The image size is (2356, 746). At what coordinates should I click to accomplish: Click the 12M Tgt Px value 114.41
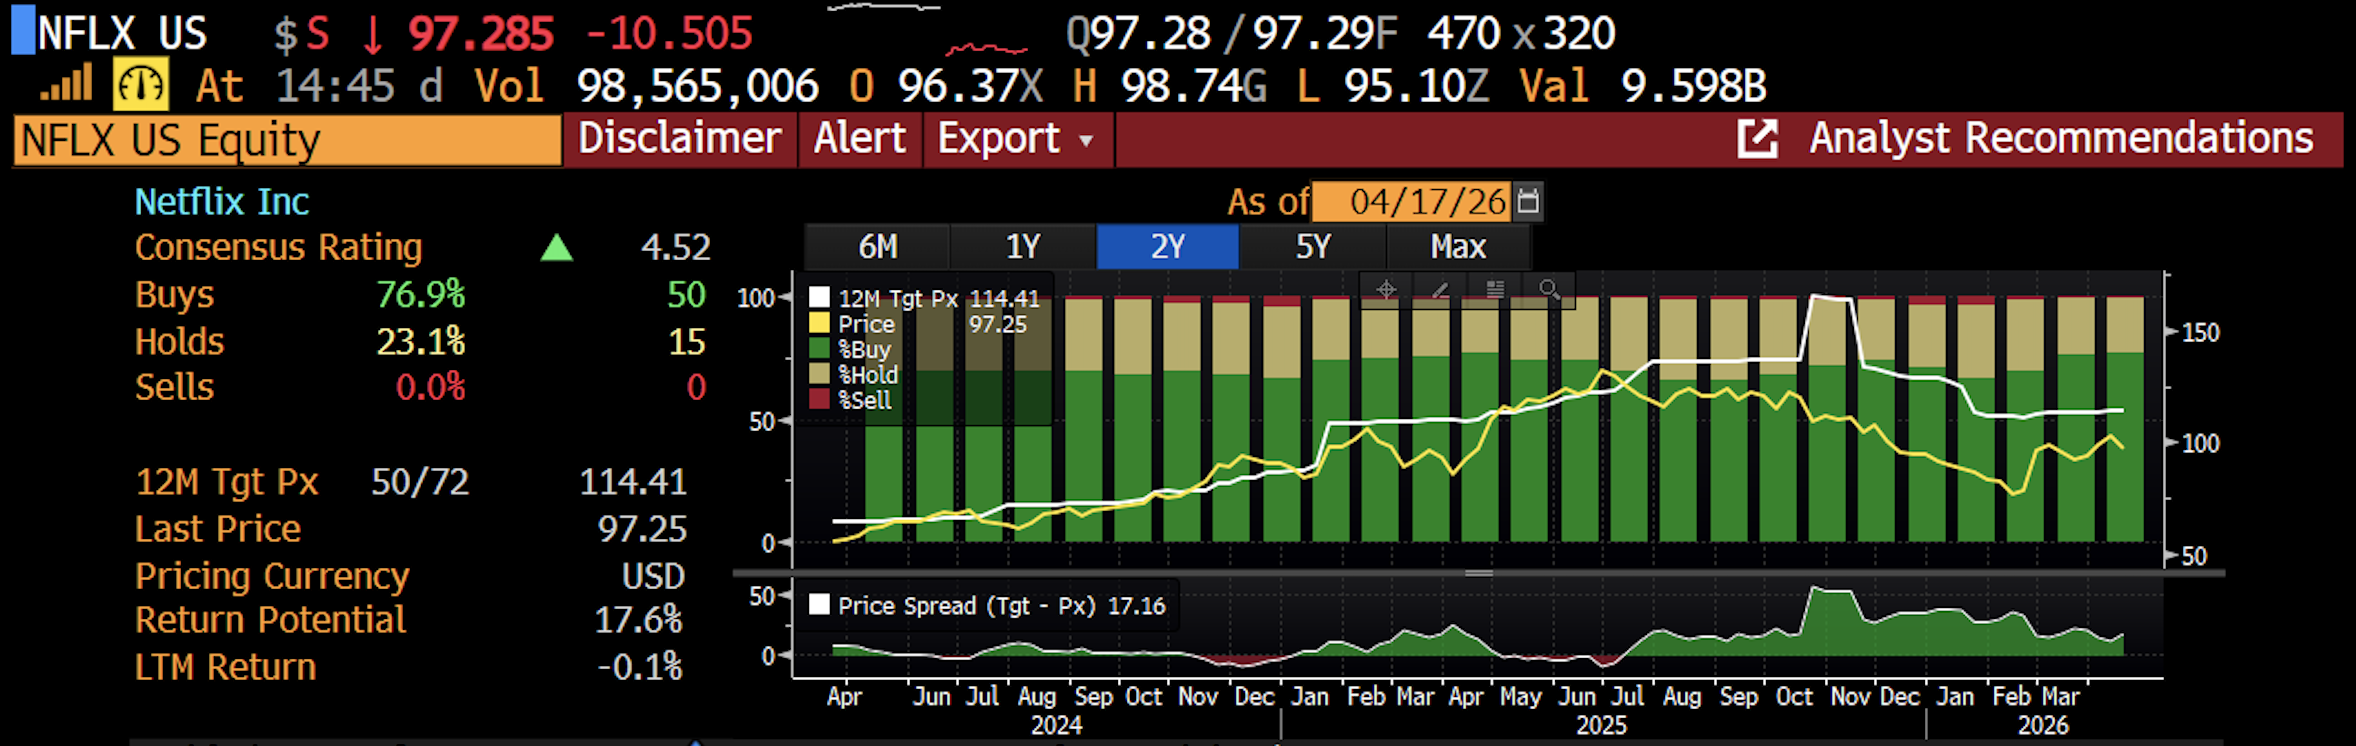click(633, 482)
